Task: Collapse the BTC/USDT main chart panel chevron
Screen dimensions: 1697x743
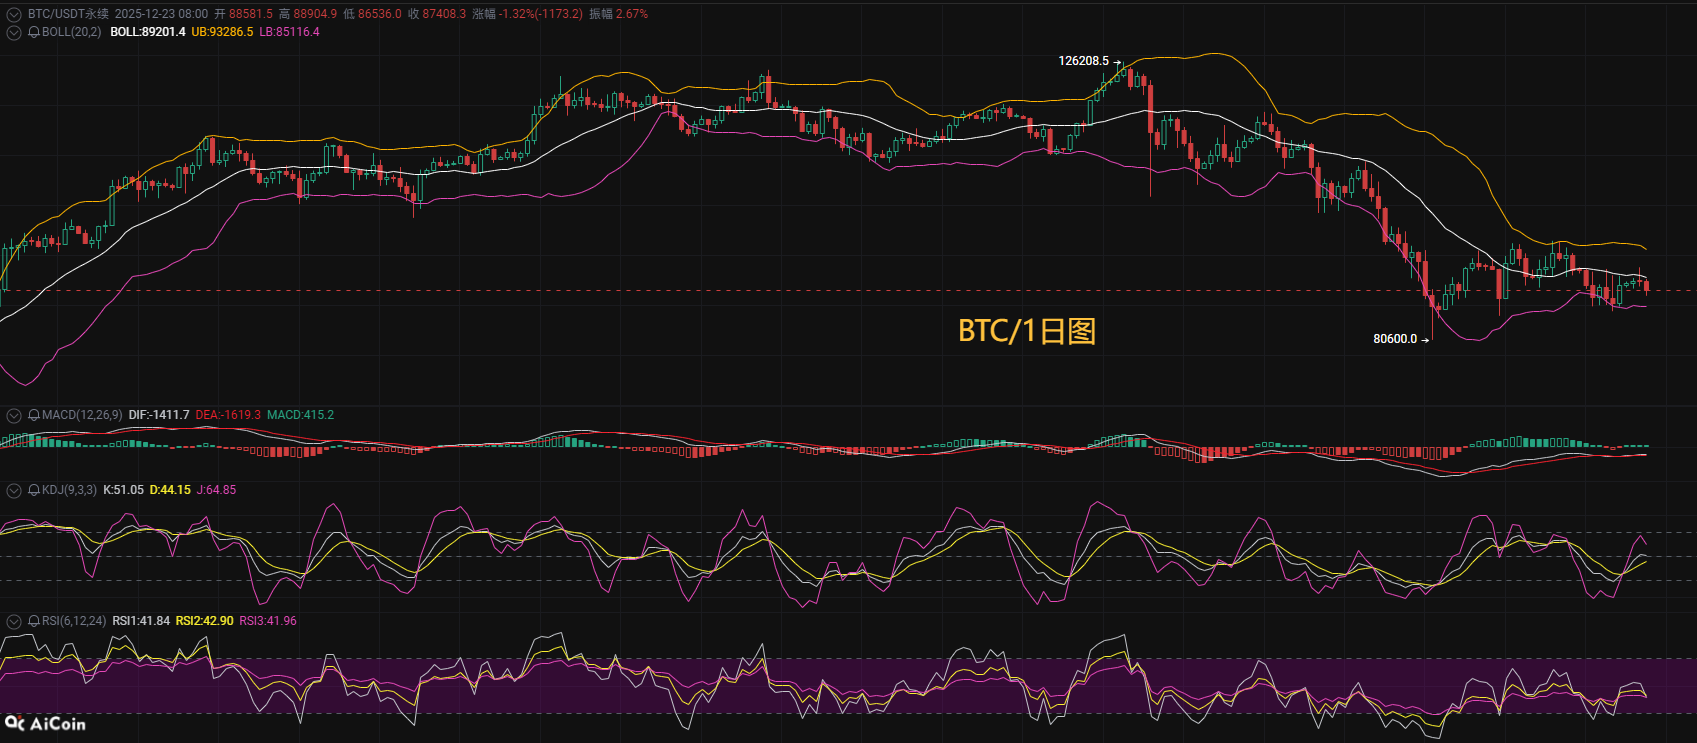Action: click(14, 14)
